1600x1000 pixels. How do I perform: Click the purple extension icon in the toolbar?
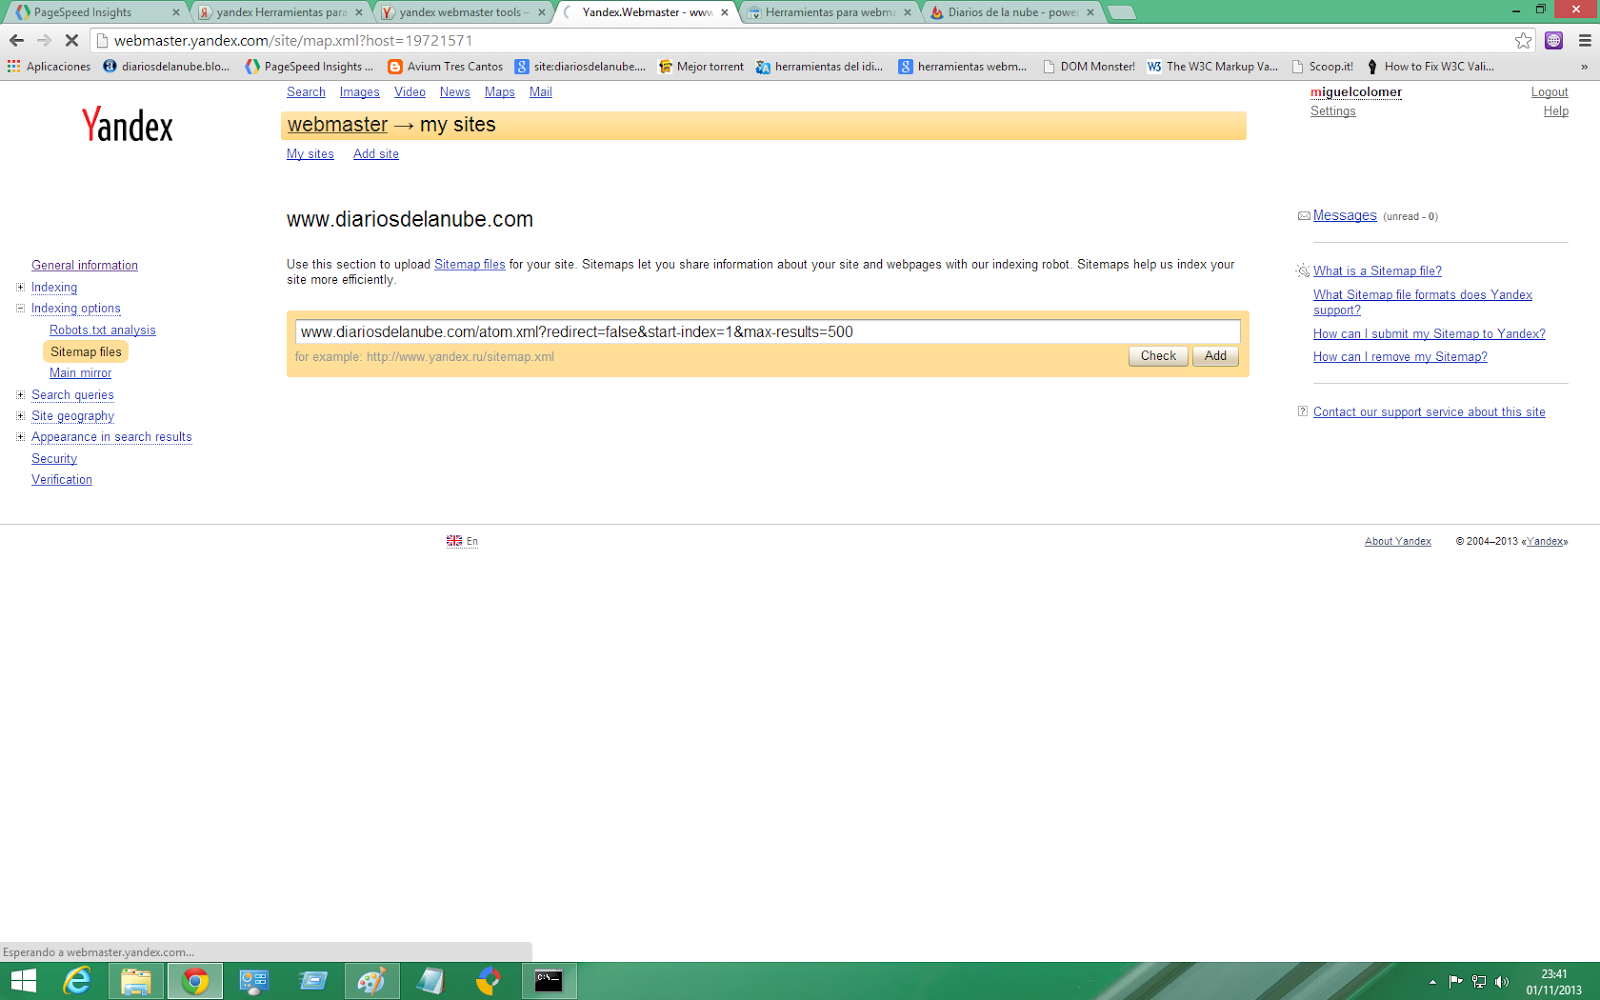click(x=1554, y=40)
